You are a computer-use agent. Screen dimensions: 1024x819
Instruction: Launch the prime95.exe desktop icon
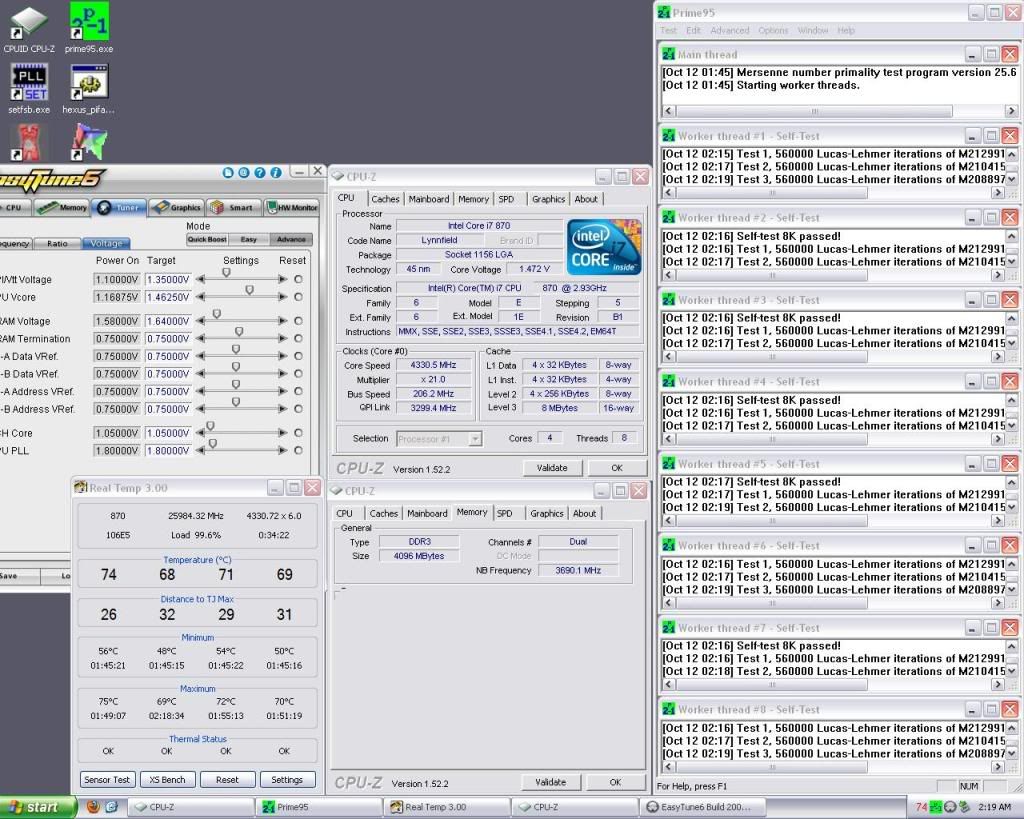point(89,29)
